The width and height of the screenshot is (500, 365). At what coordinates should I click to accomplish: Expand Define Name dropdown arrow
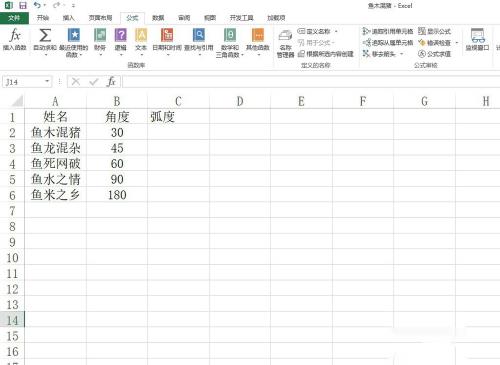point(336,31)
